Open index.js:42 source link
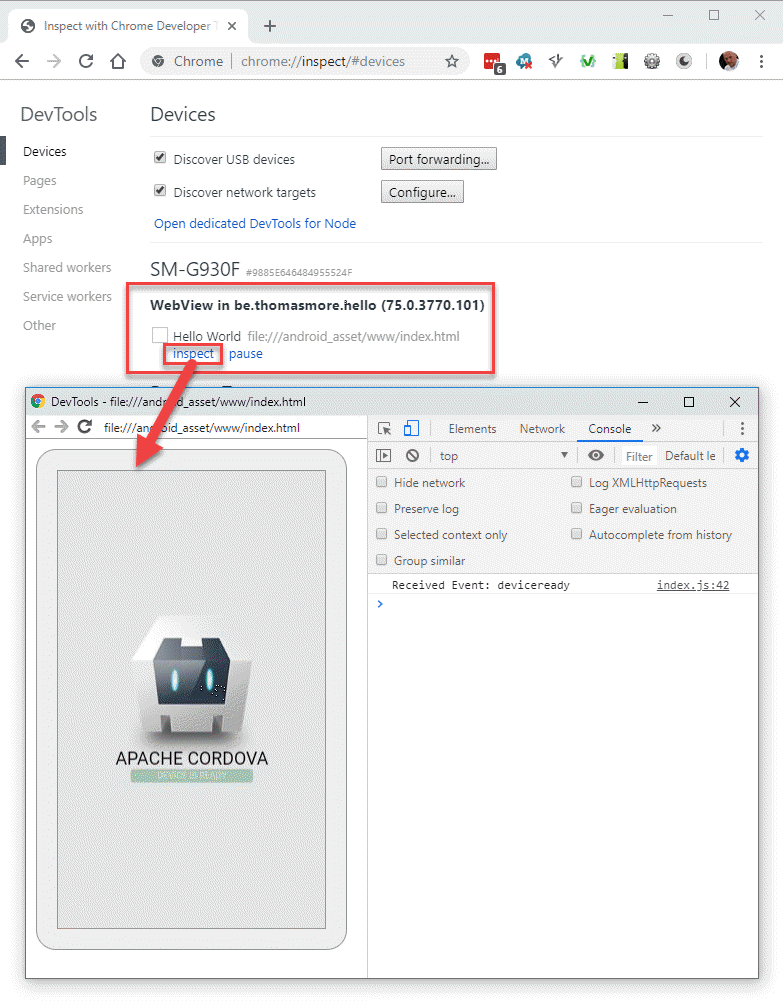Image resolution: width=783 pixels, height=1001 pixels. tap(693, 585)
